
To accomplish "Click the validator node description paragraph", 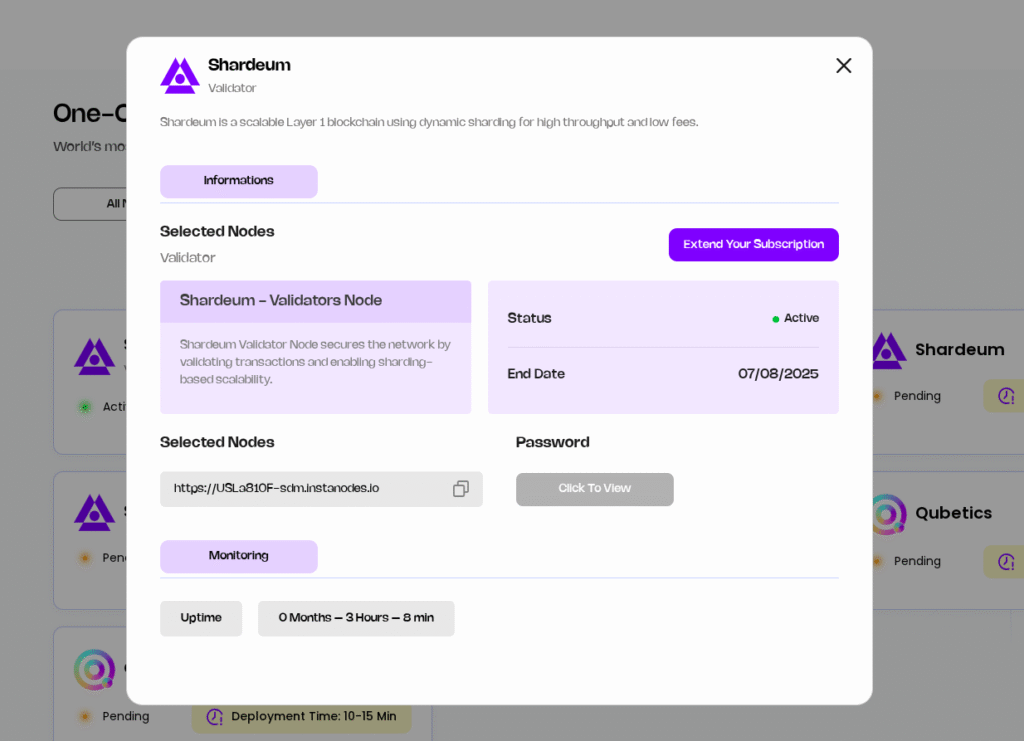I will pyautogui.click(x=315, y=362).
